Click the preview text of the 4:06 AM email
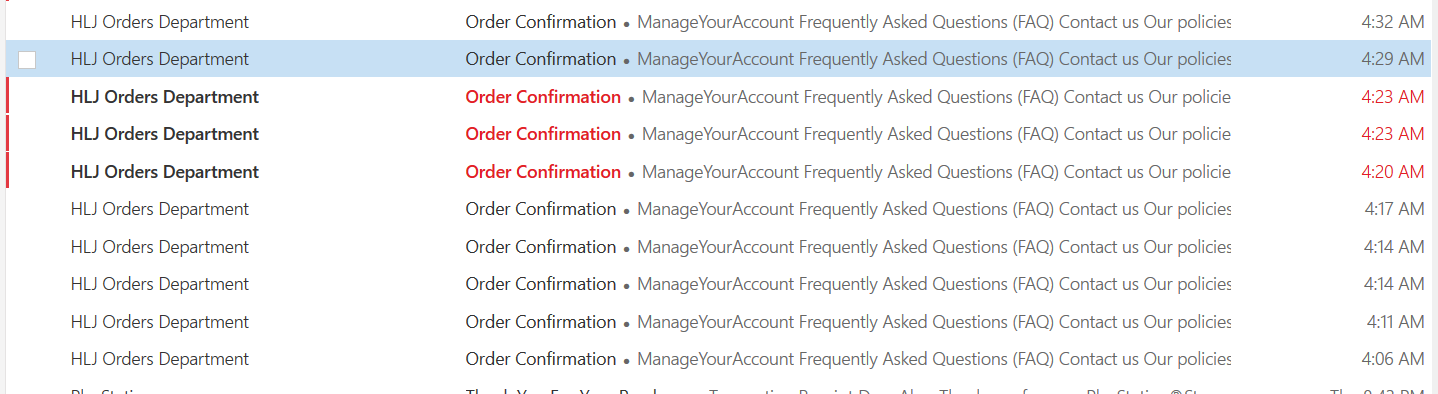Image resolution: width=1438 pixels, height=394 pixels. [x=934, y=359]
